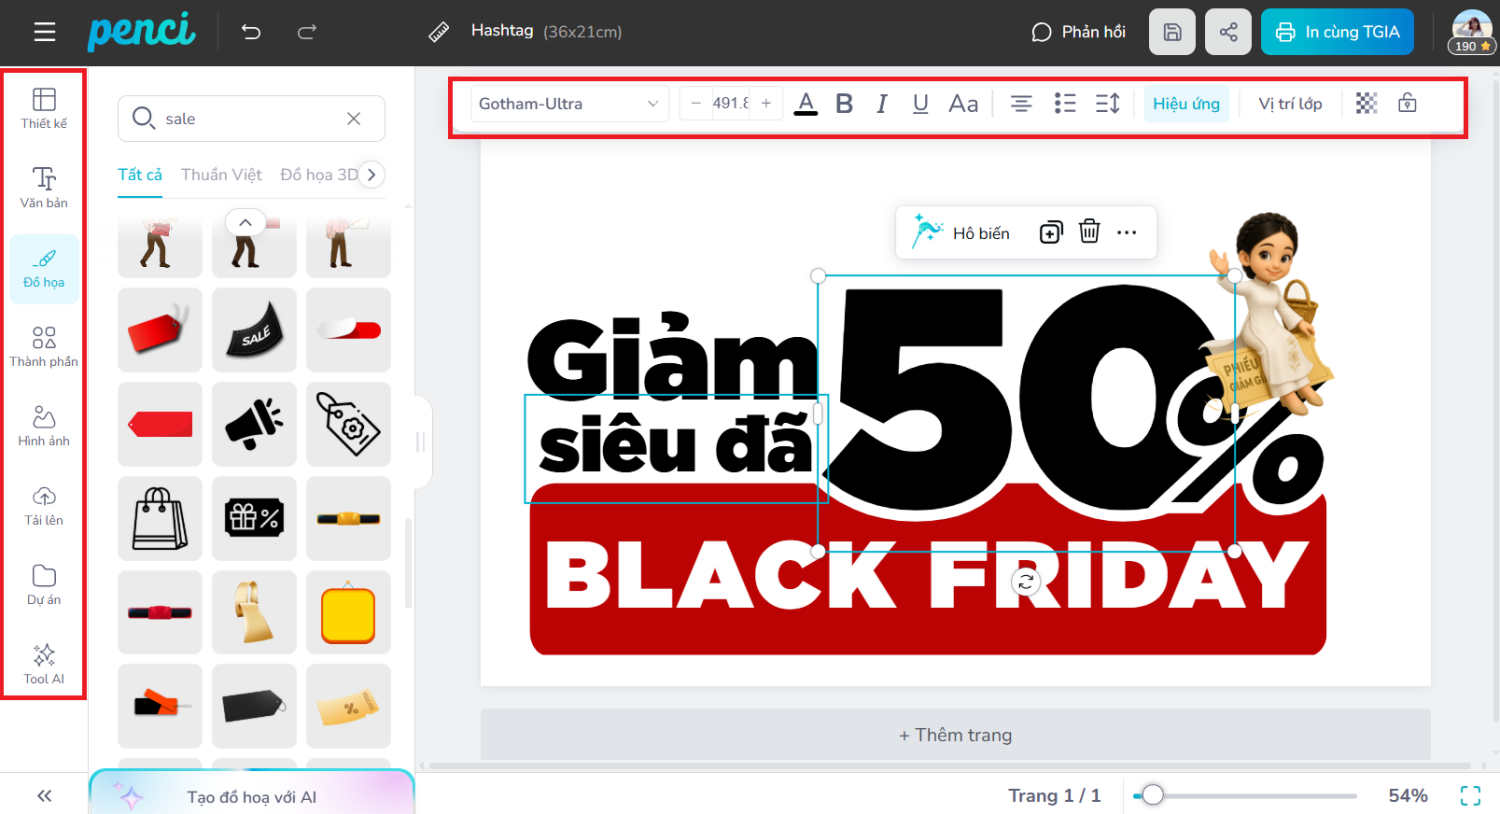The image size is (1500, 814).
Task: Delete selected element with trash icon
Action: tap(1089, 232)
